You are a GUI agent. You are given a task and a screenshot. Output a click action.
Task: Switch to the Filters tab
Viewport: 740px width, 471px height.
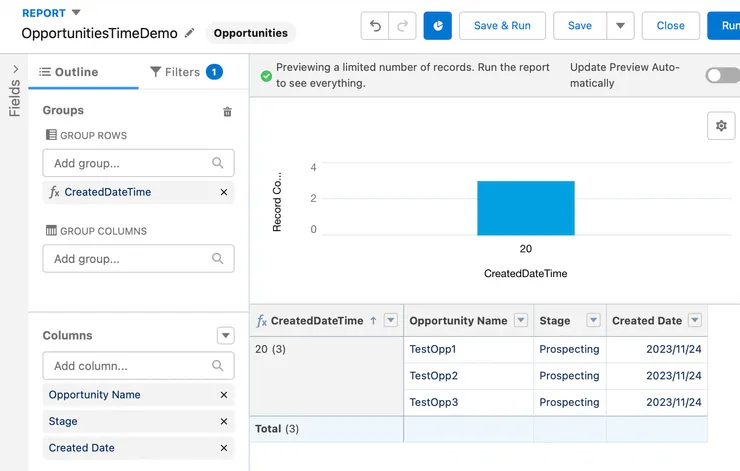tap(184, 72)
